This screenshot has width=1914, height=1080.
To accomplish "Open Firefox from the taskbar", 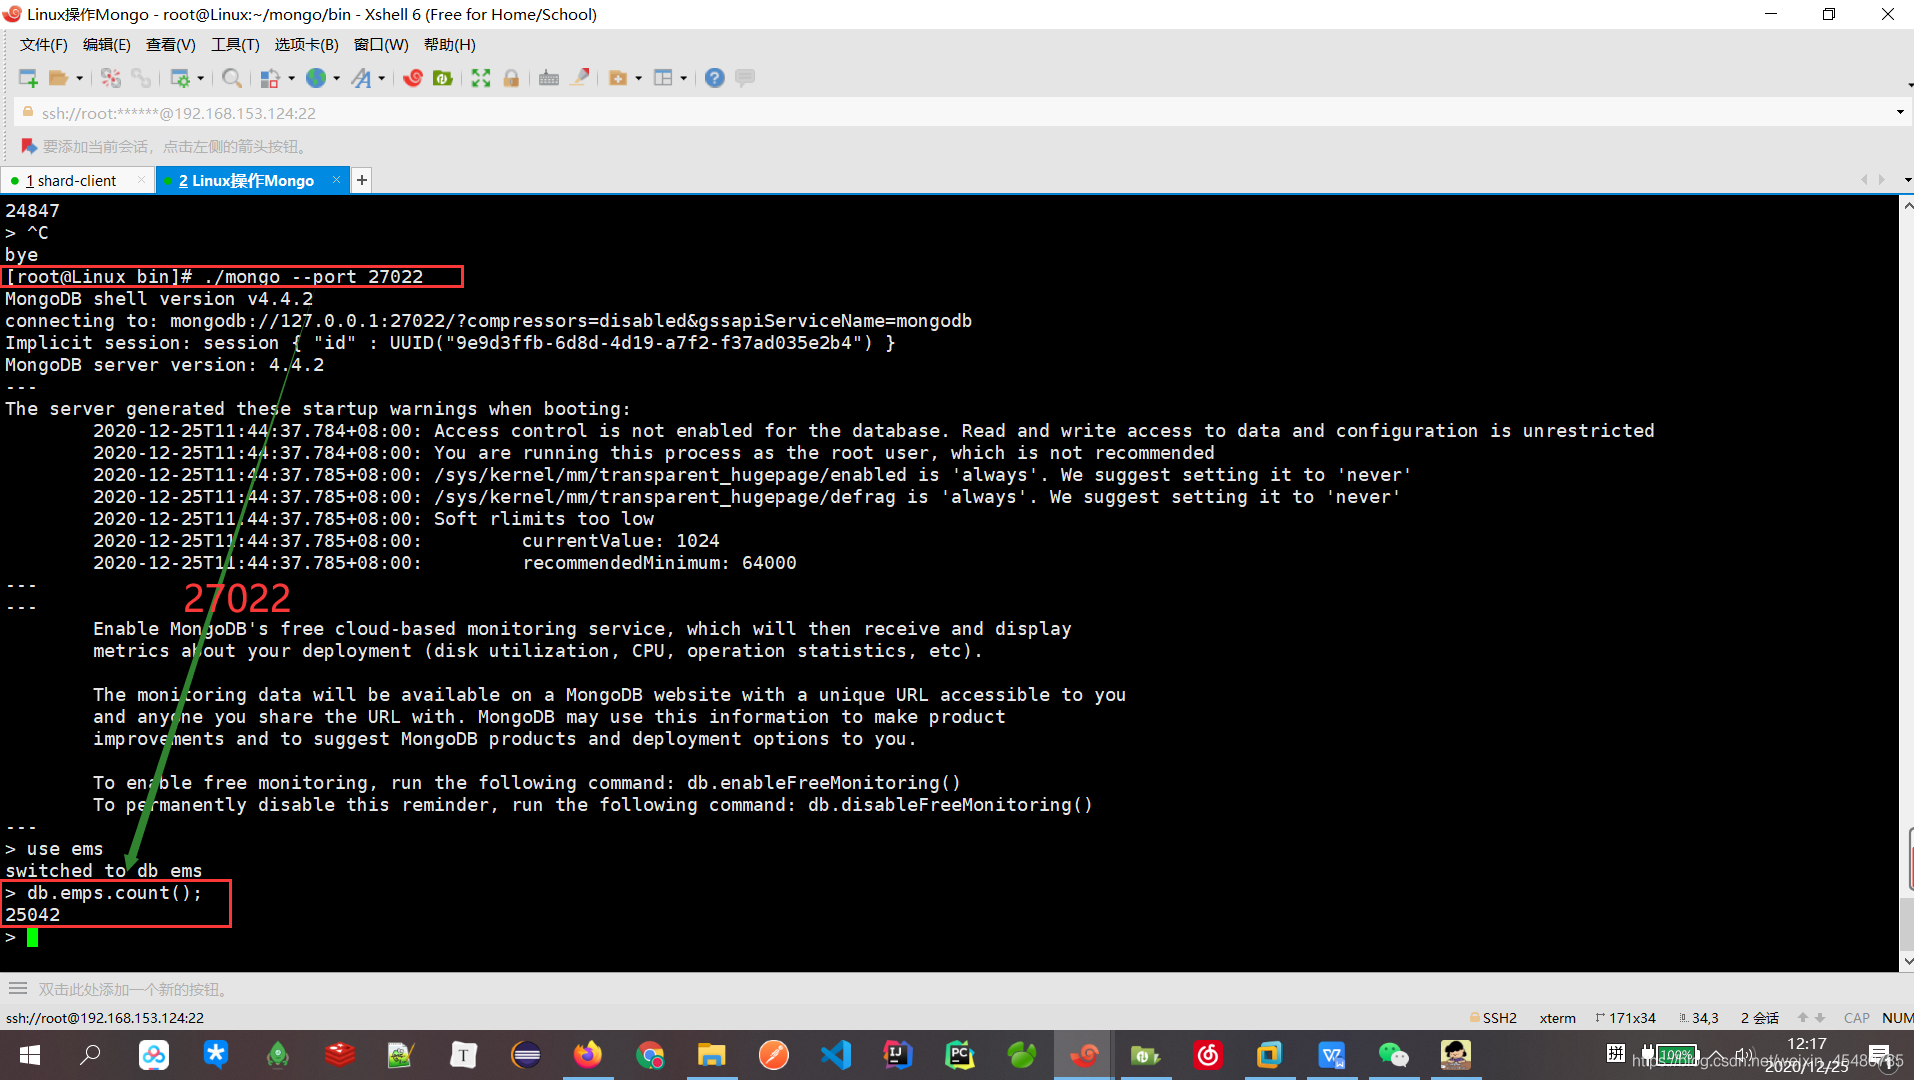I will pos(588,1055).
